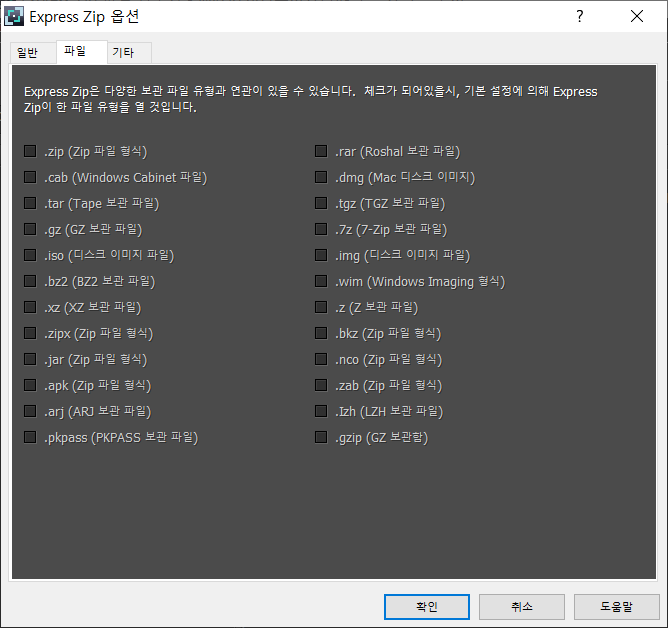Toggle the .img disk image checkbox

(x=321, y=255)
